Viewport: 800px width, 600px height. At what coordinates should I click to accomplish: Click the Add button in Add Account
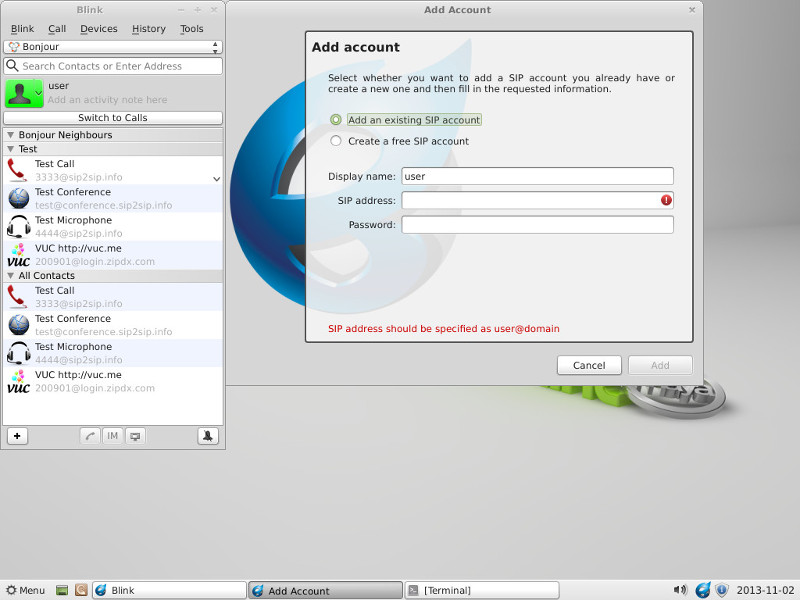coord(660,365)
